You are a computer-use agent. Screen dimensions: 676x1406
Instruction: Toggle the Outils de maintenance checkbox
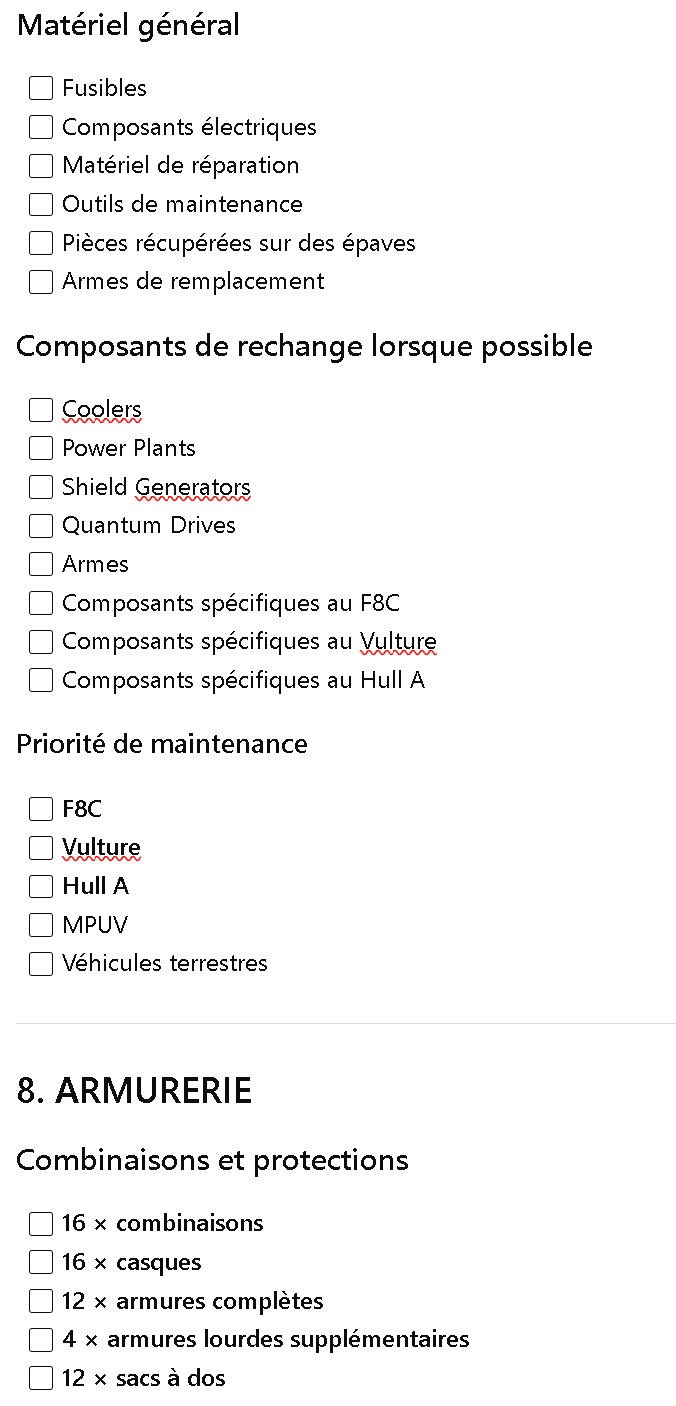(41, 204)
